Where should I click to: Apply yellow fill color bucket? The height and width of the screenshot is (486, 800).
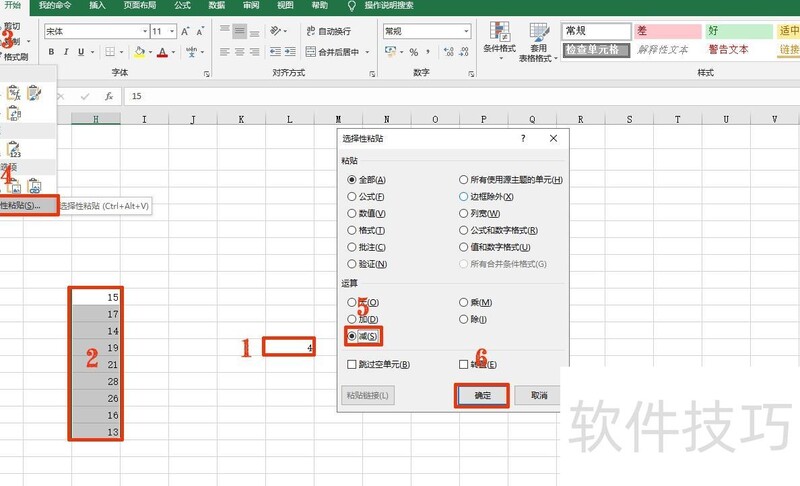[139, 52]
